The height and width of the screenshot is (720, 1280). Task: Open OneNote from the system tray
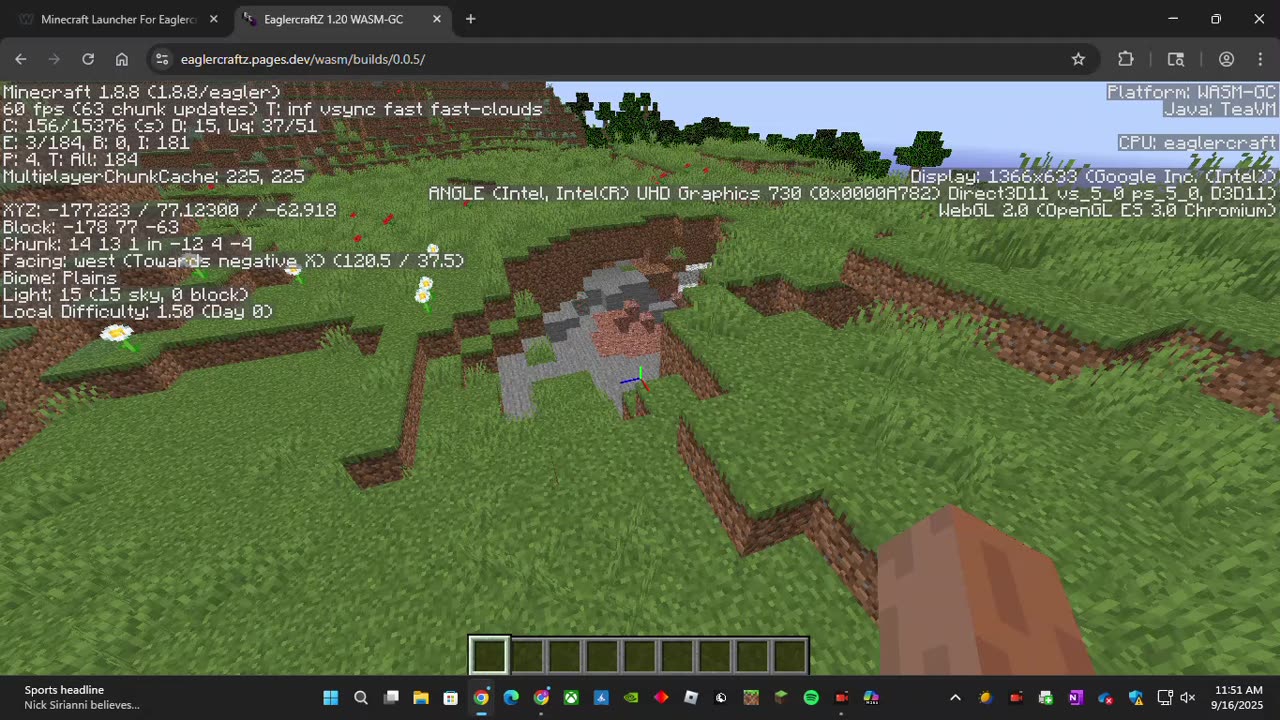1076,697
